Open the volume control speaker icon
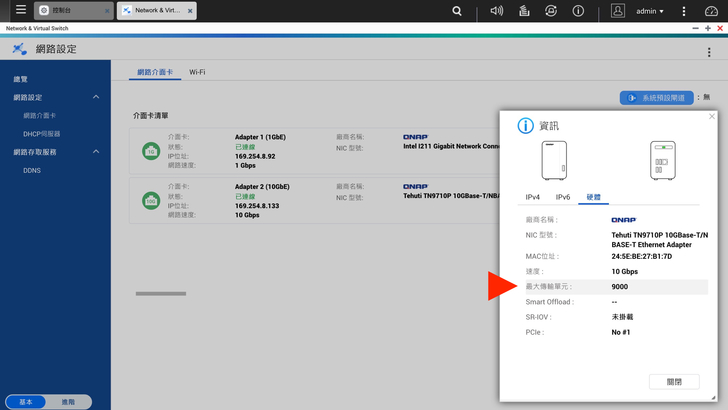This screenshot has width=728, height=410. pyautogui.click(x=497, y=11)
